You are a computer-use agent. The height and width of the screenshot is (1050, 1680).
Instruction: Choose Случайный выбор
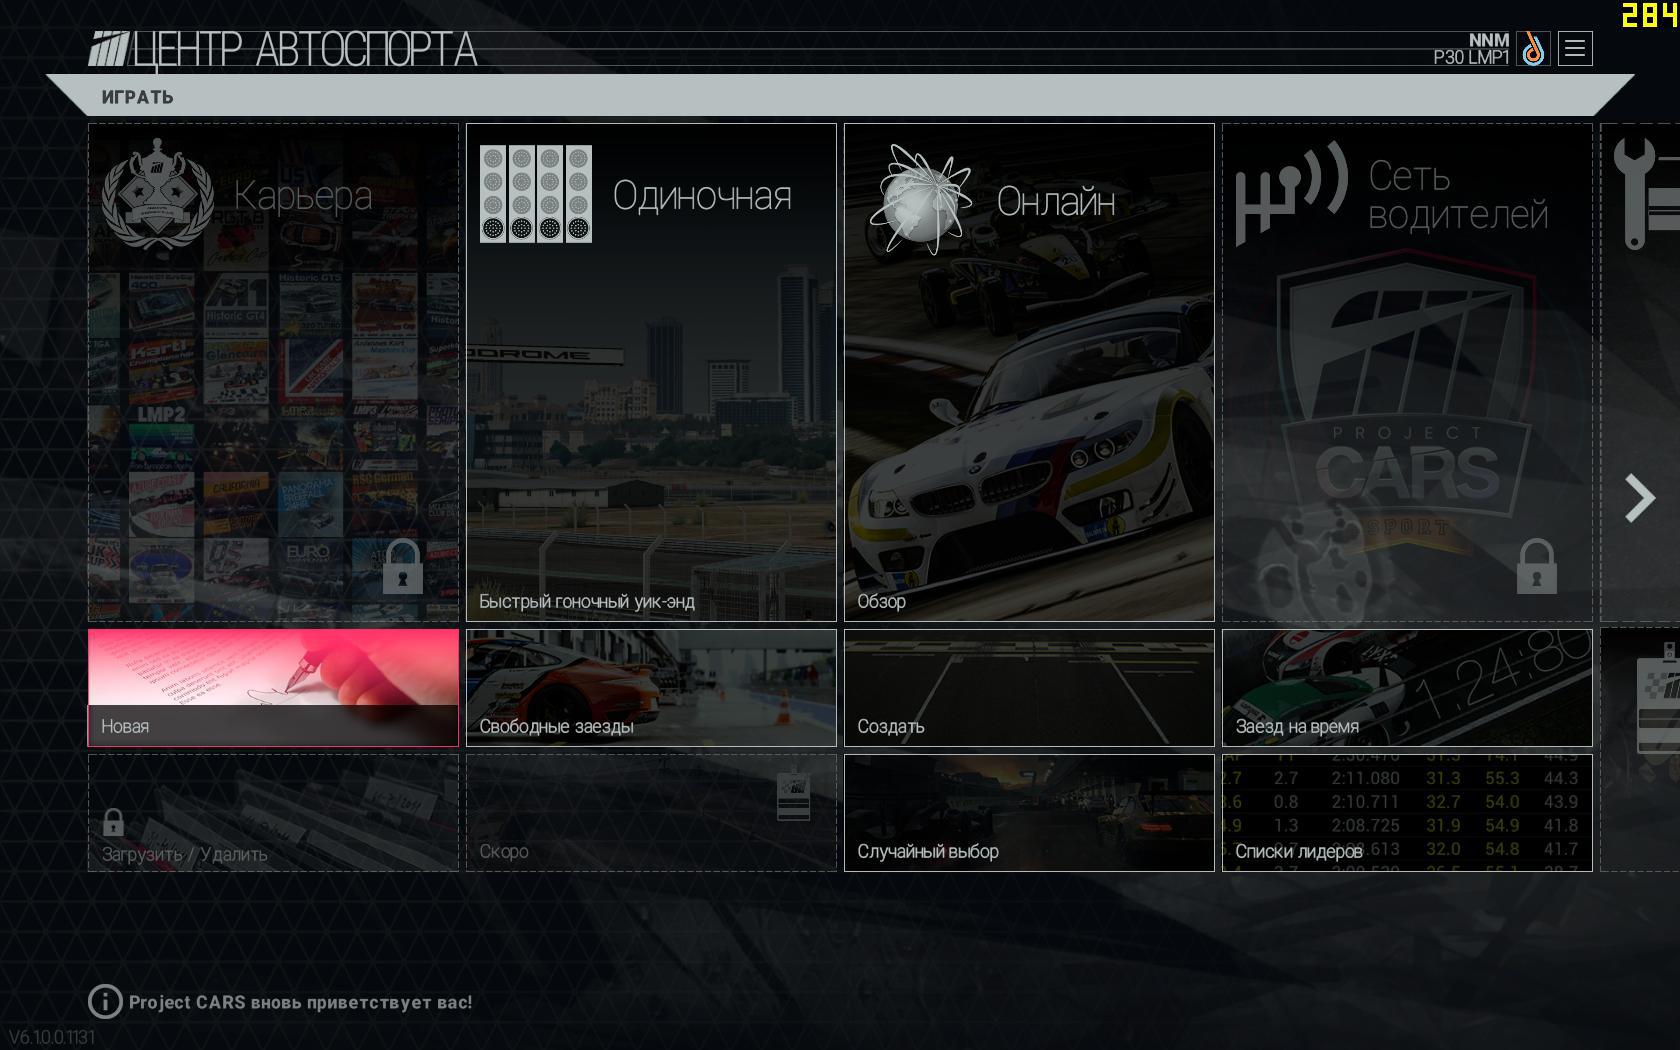[1029, 813]
